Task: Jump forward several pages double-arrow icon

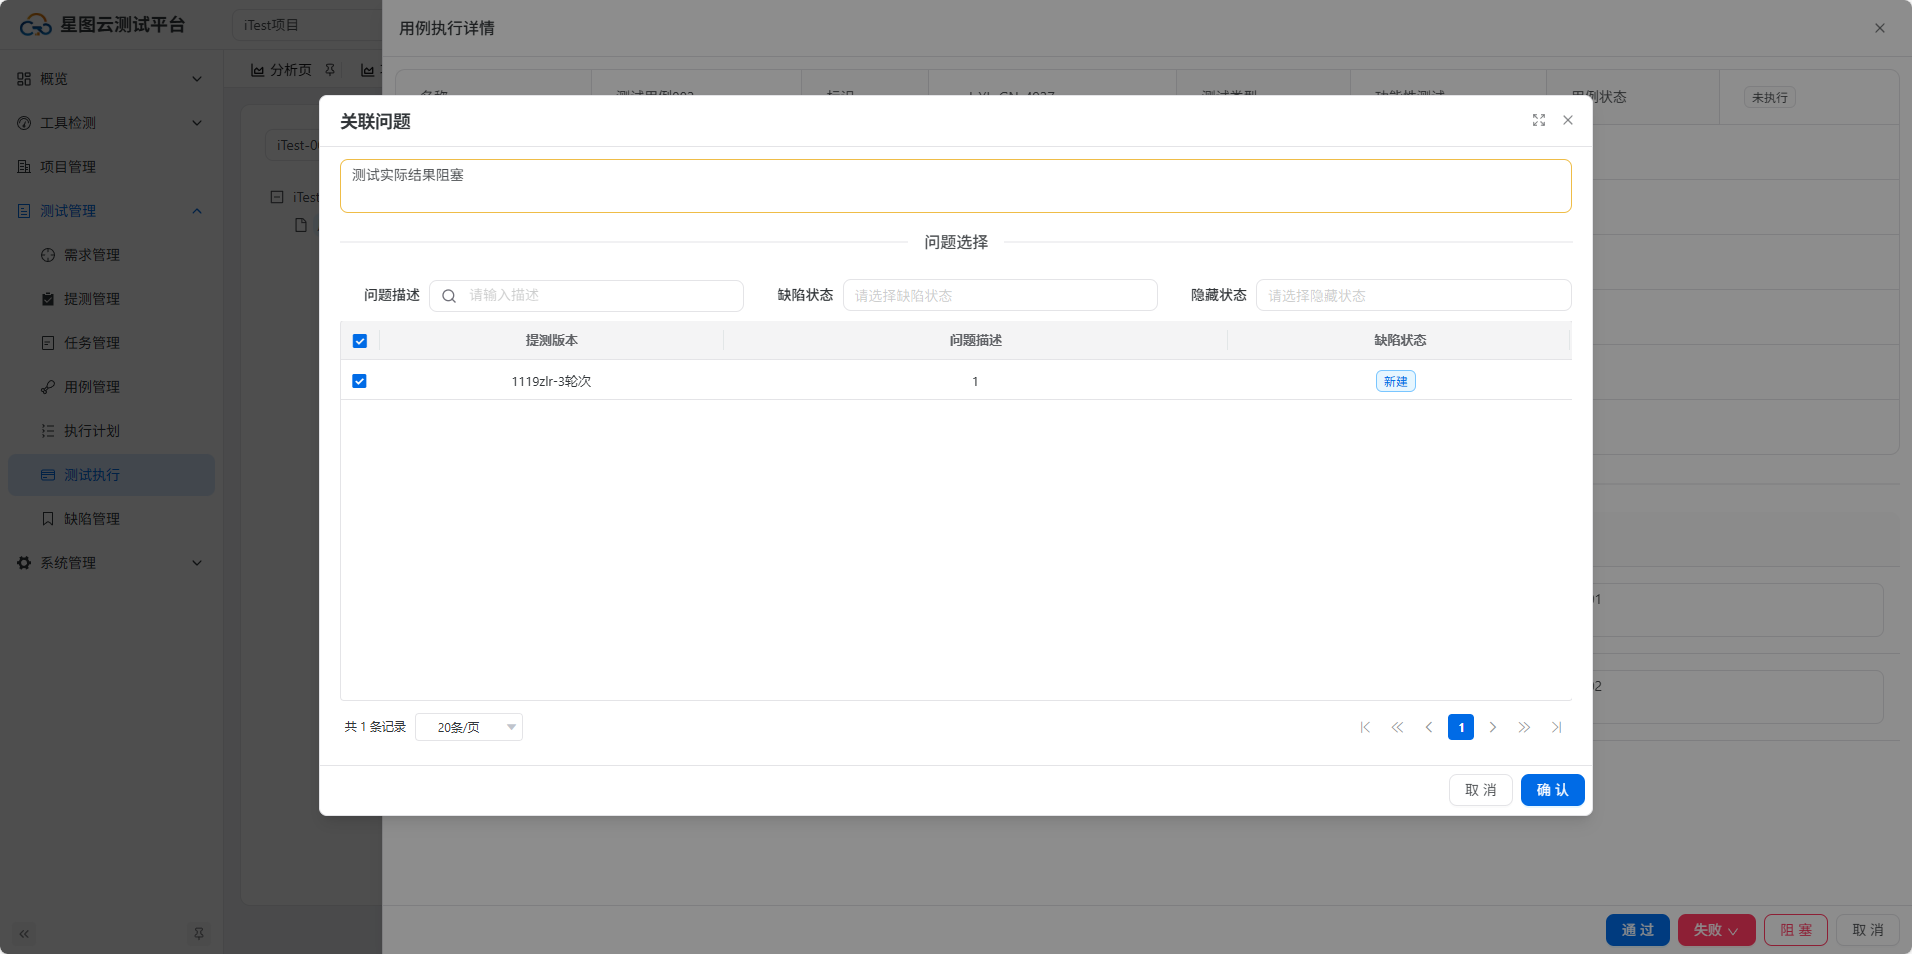Action: pos(1524,727)
